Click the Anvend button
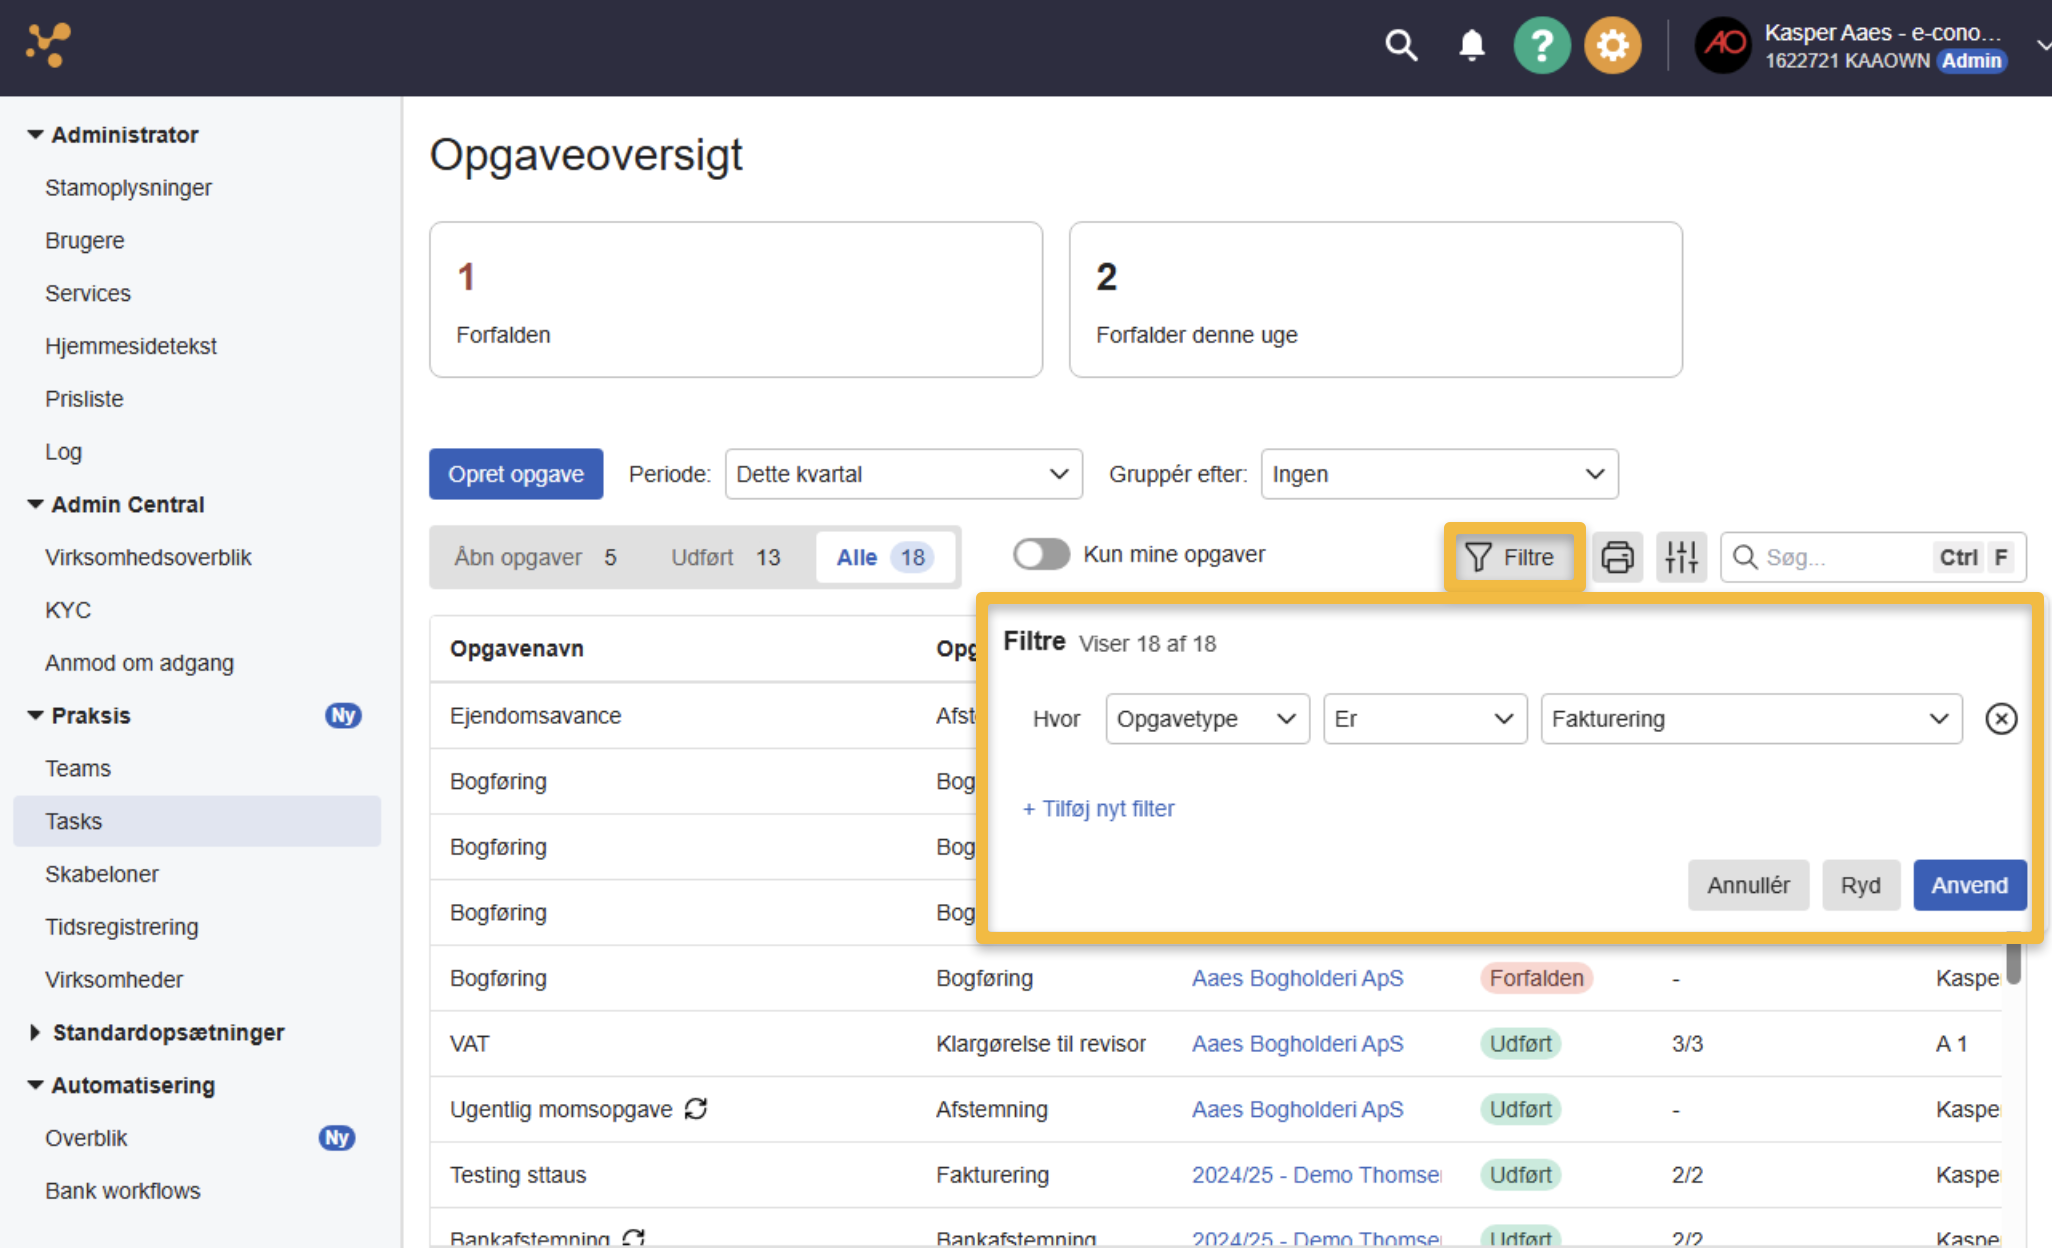2052x1248 pixels. (1969, 885)
